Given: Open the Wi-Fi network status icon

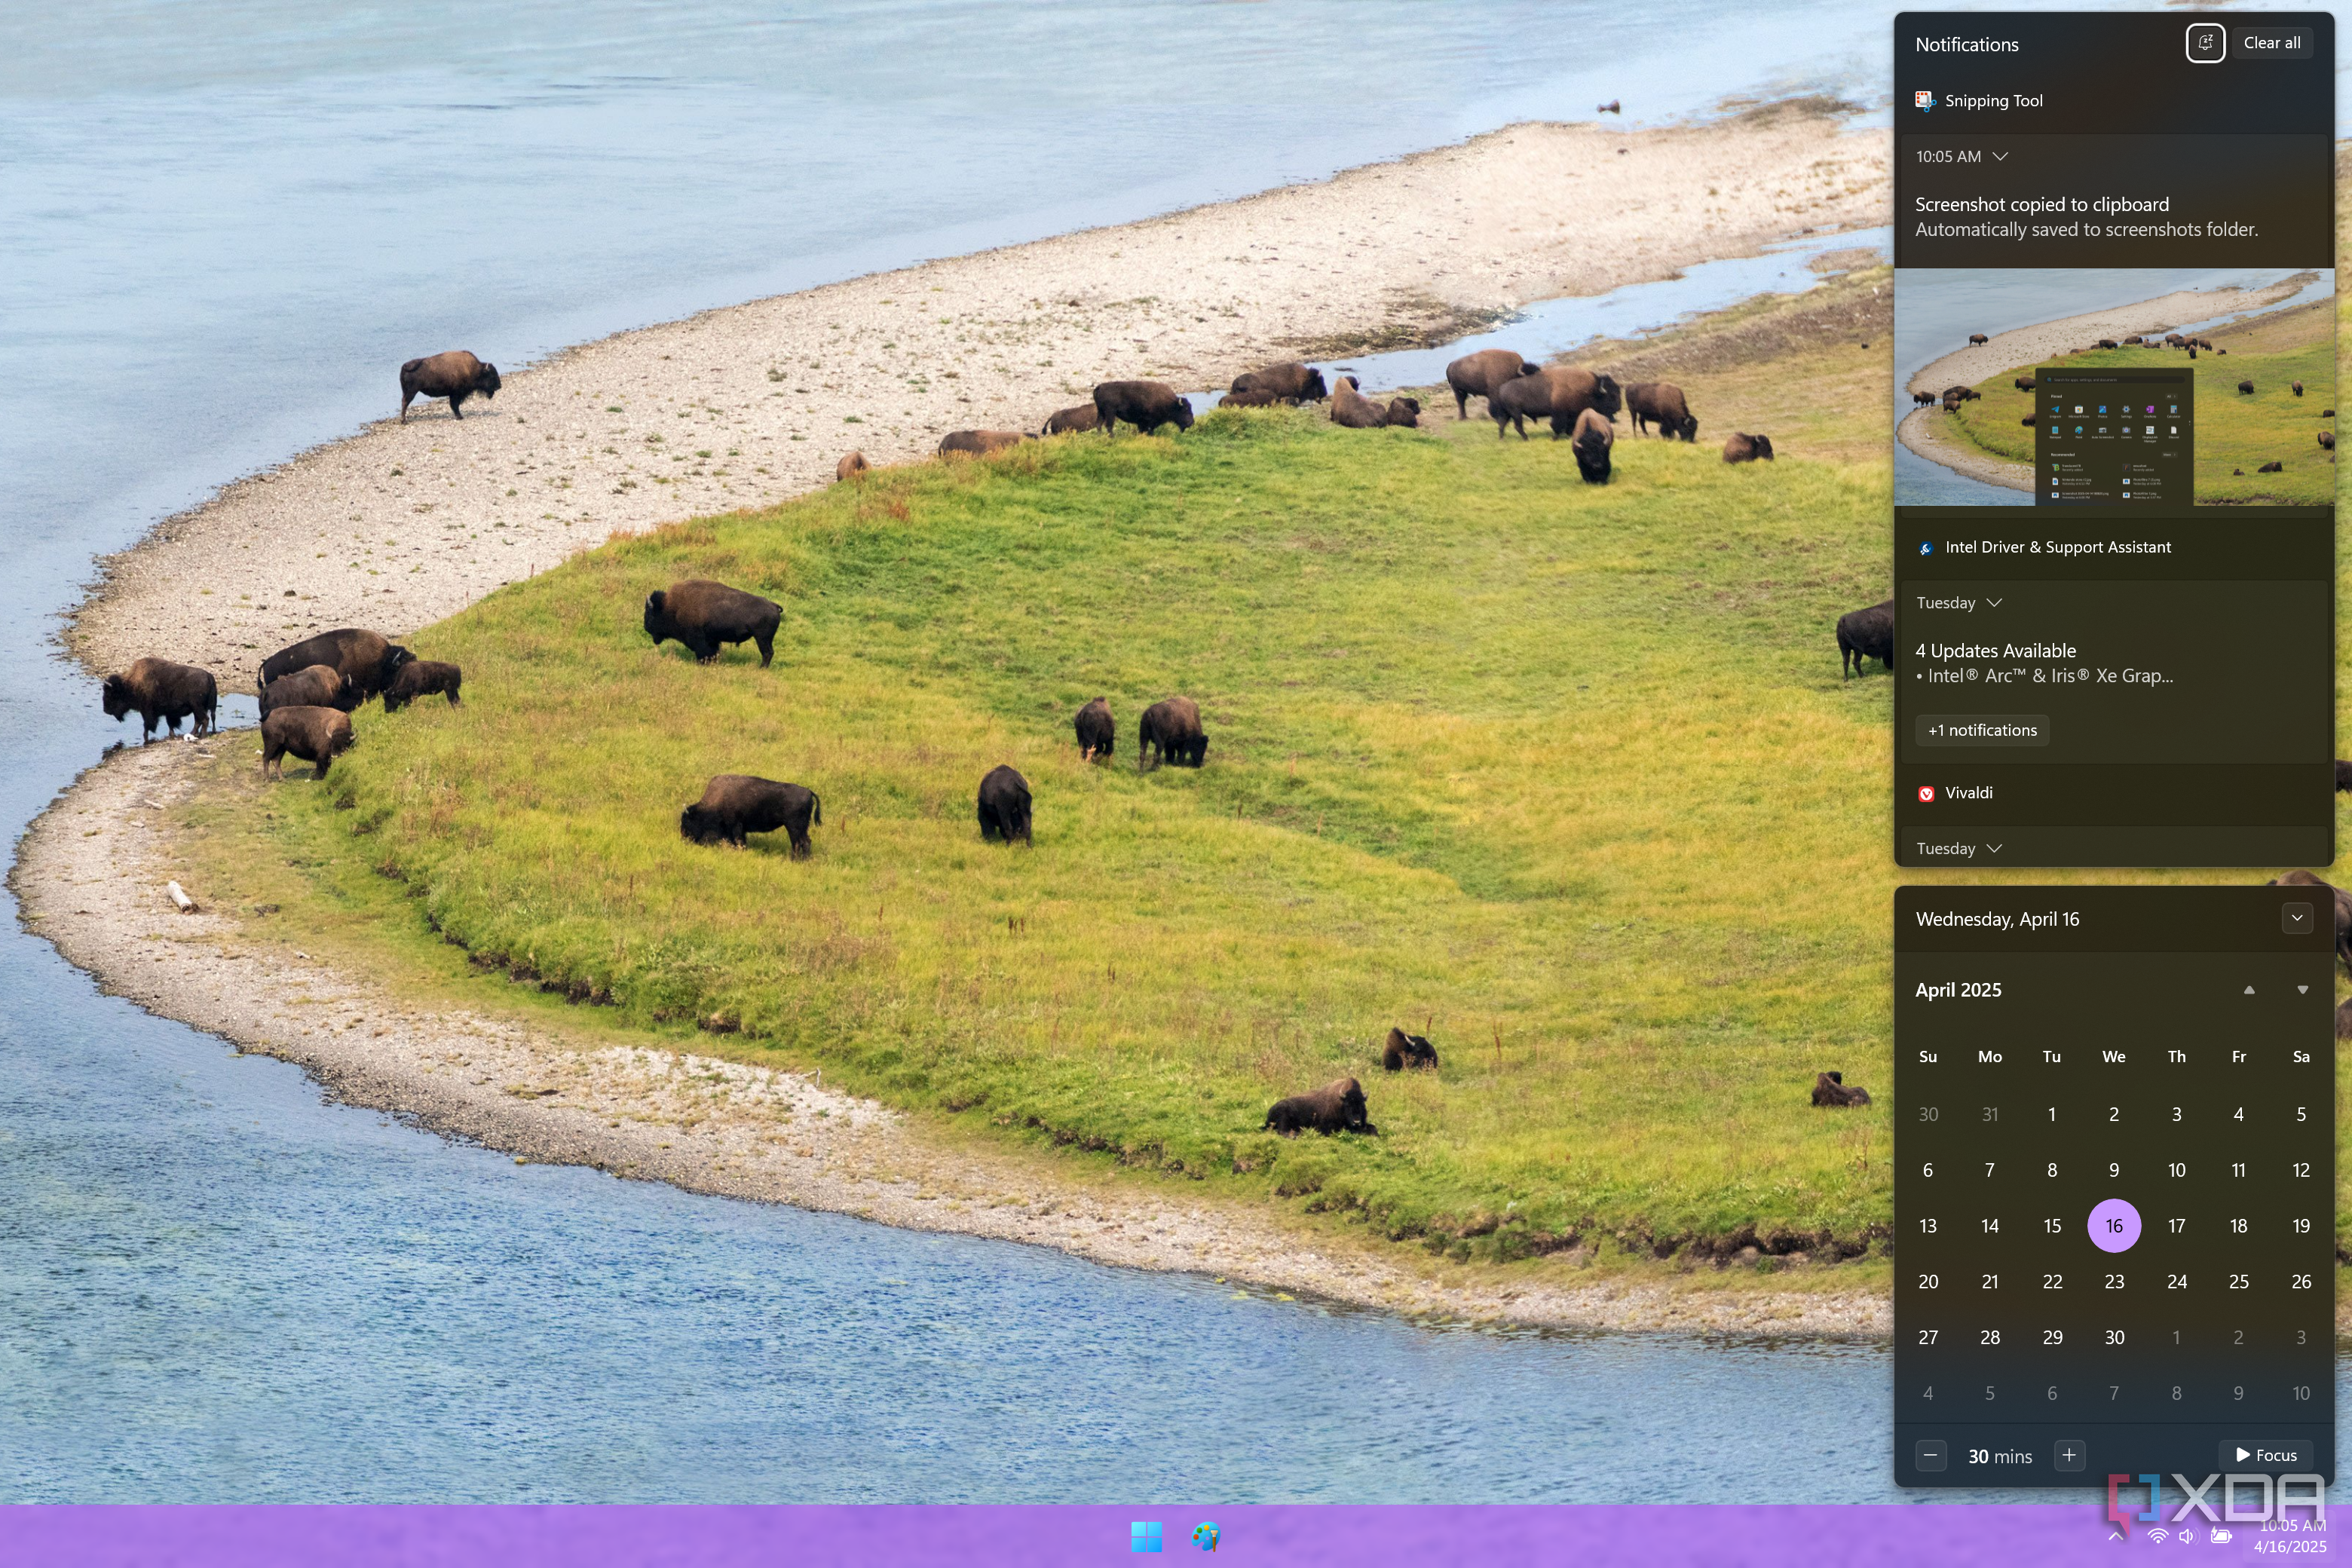Looking at the screenshot, I should (2158, 1536).
